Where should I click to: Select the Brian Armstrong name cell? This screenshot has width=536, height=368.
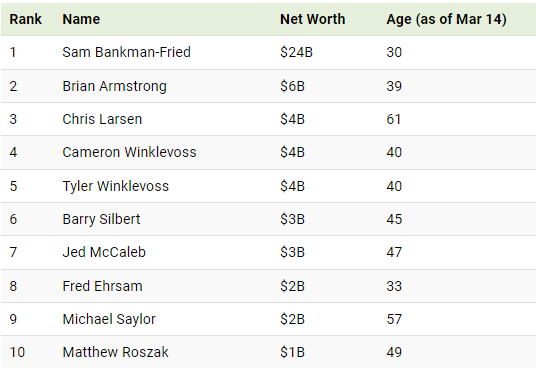point(115,86)
